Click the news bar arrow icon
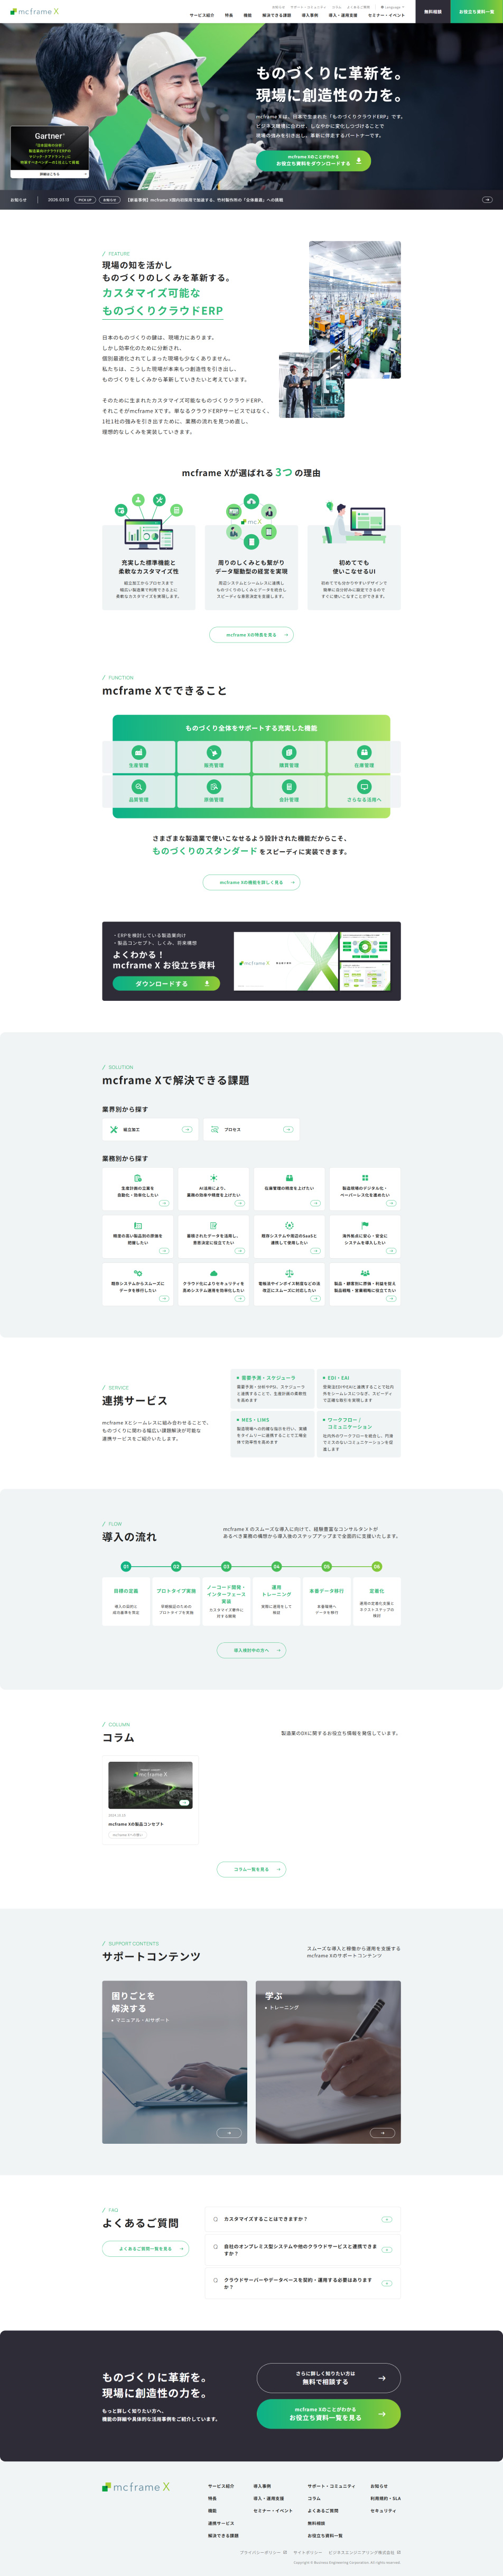The image size is (503, 2576). pyautogui.click(x=487, y=200)
